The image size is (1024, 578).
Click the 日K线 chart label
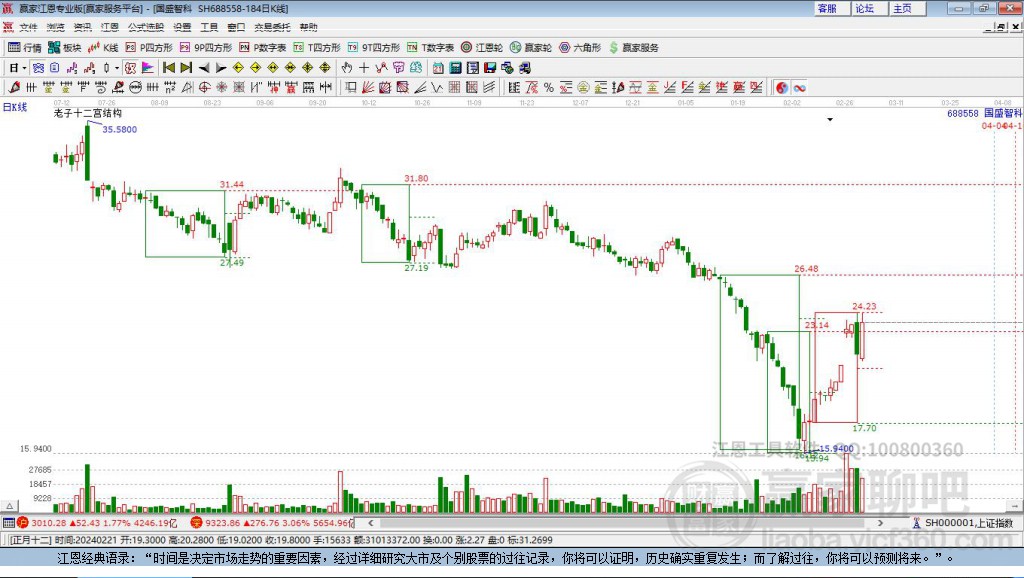15,107
